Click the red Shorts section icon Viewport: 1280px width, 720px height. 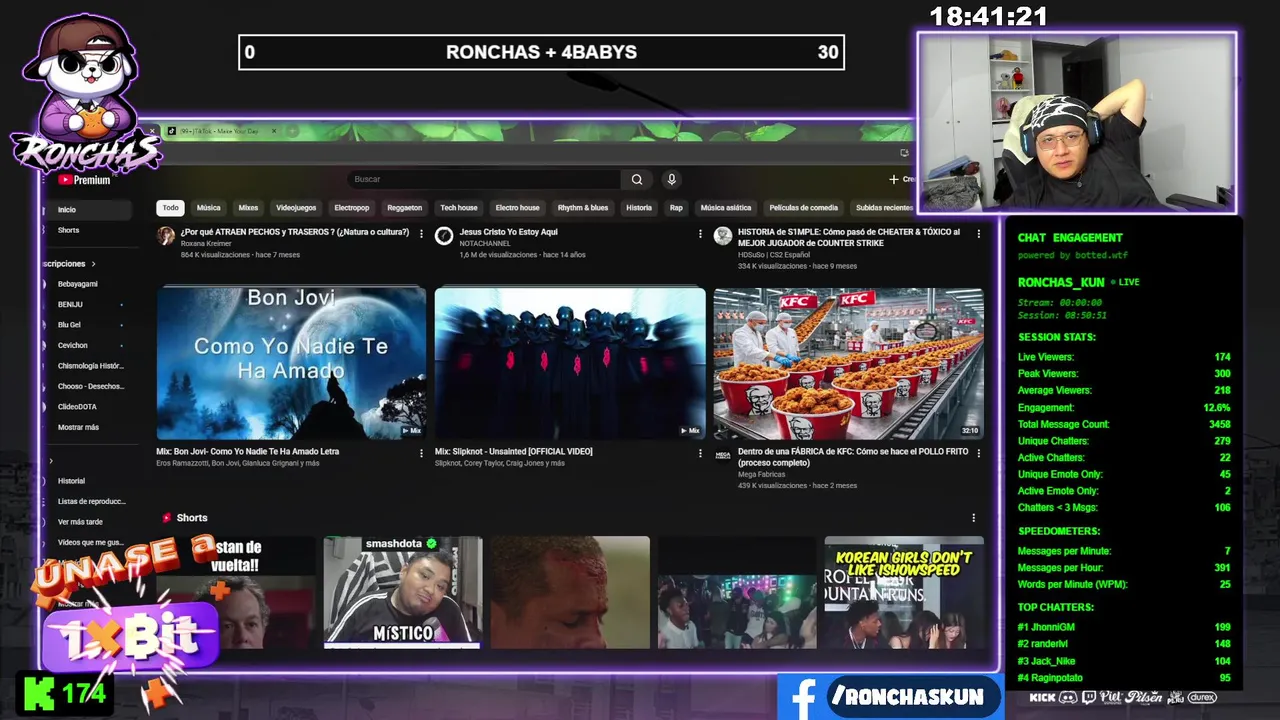[x=167, y=518]
